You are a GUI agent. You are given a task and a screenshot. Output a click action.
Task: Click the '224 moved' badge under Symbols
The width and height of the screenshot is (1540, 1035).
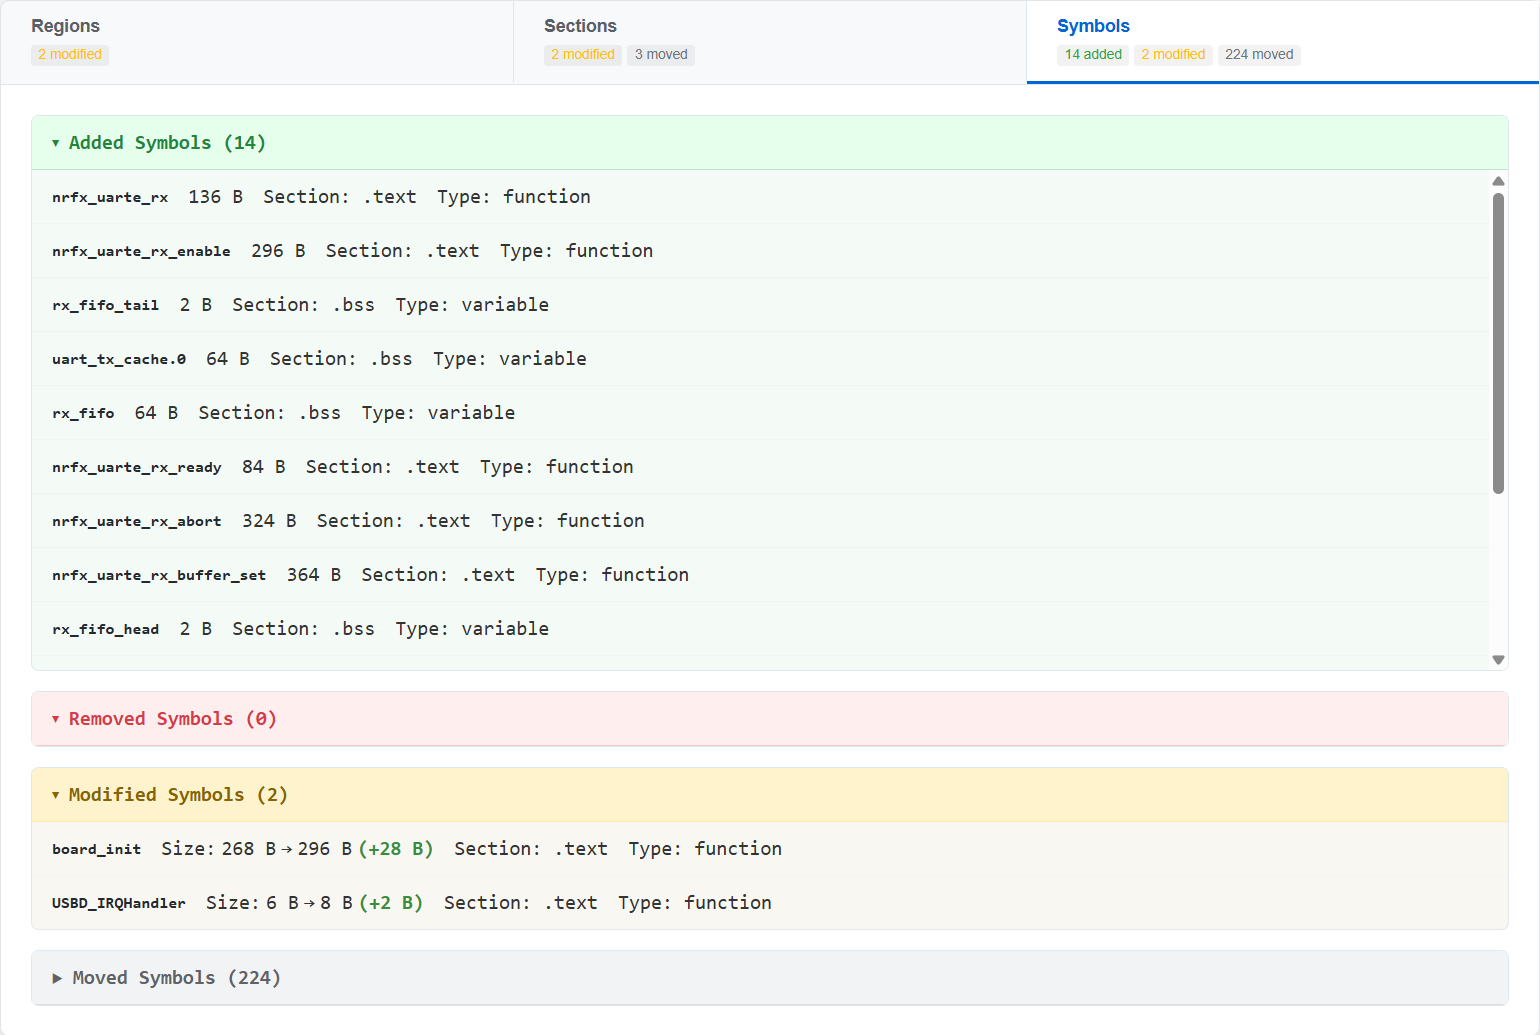point(1259,55)
